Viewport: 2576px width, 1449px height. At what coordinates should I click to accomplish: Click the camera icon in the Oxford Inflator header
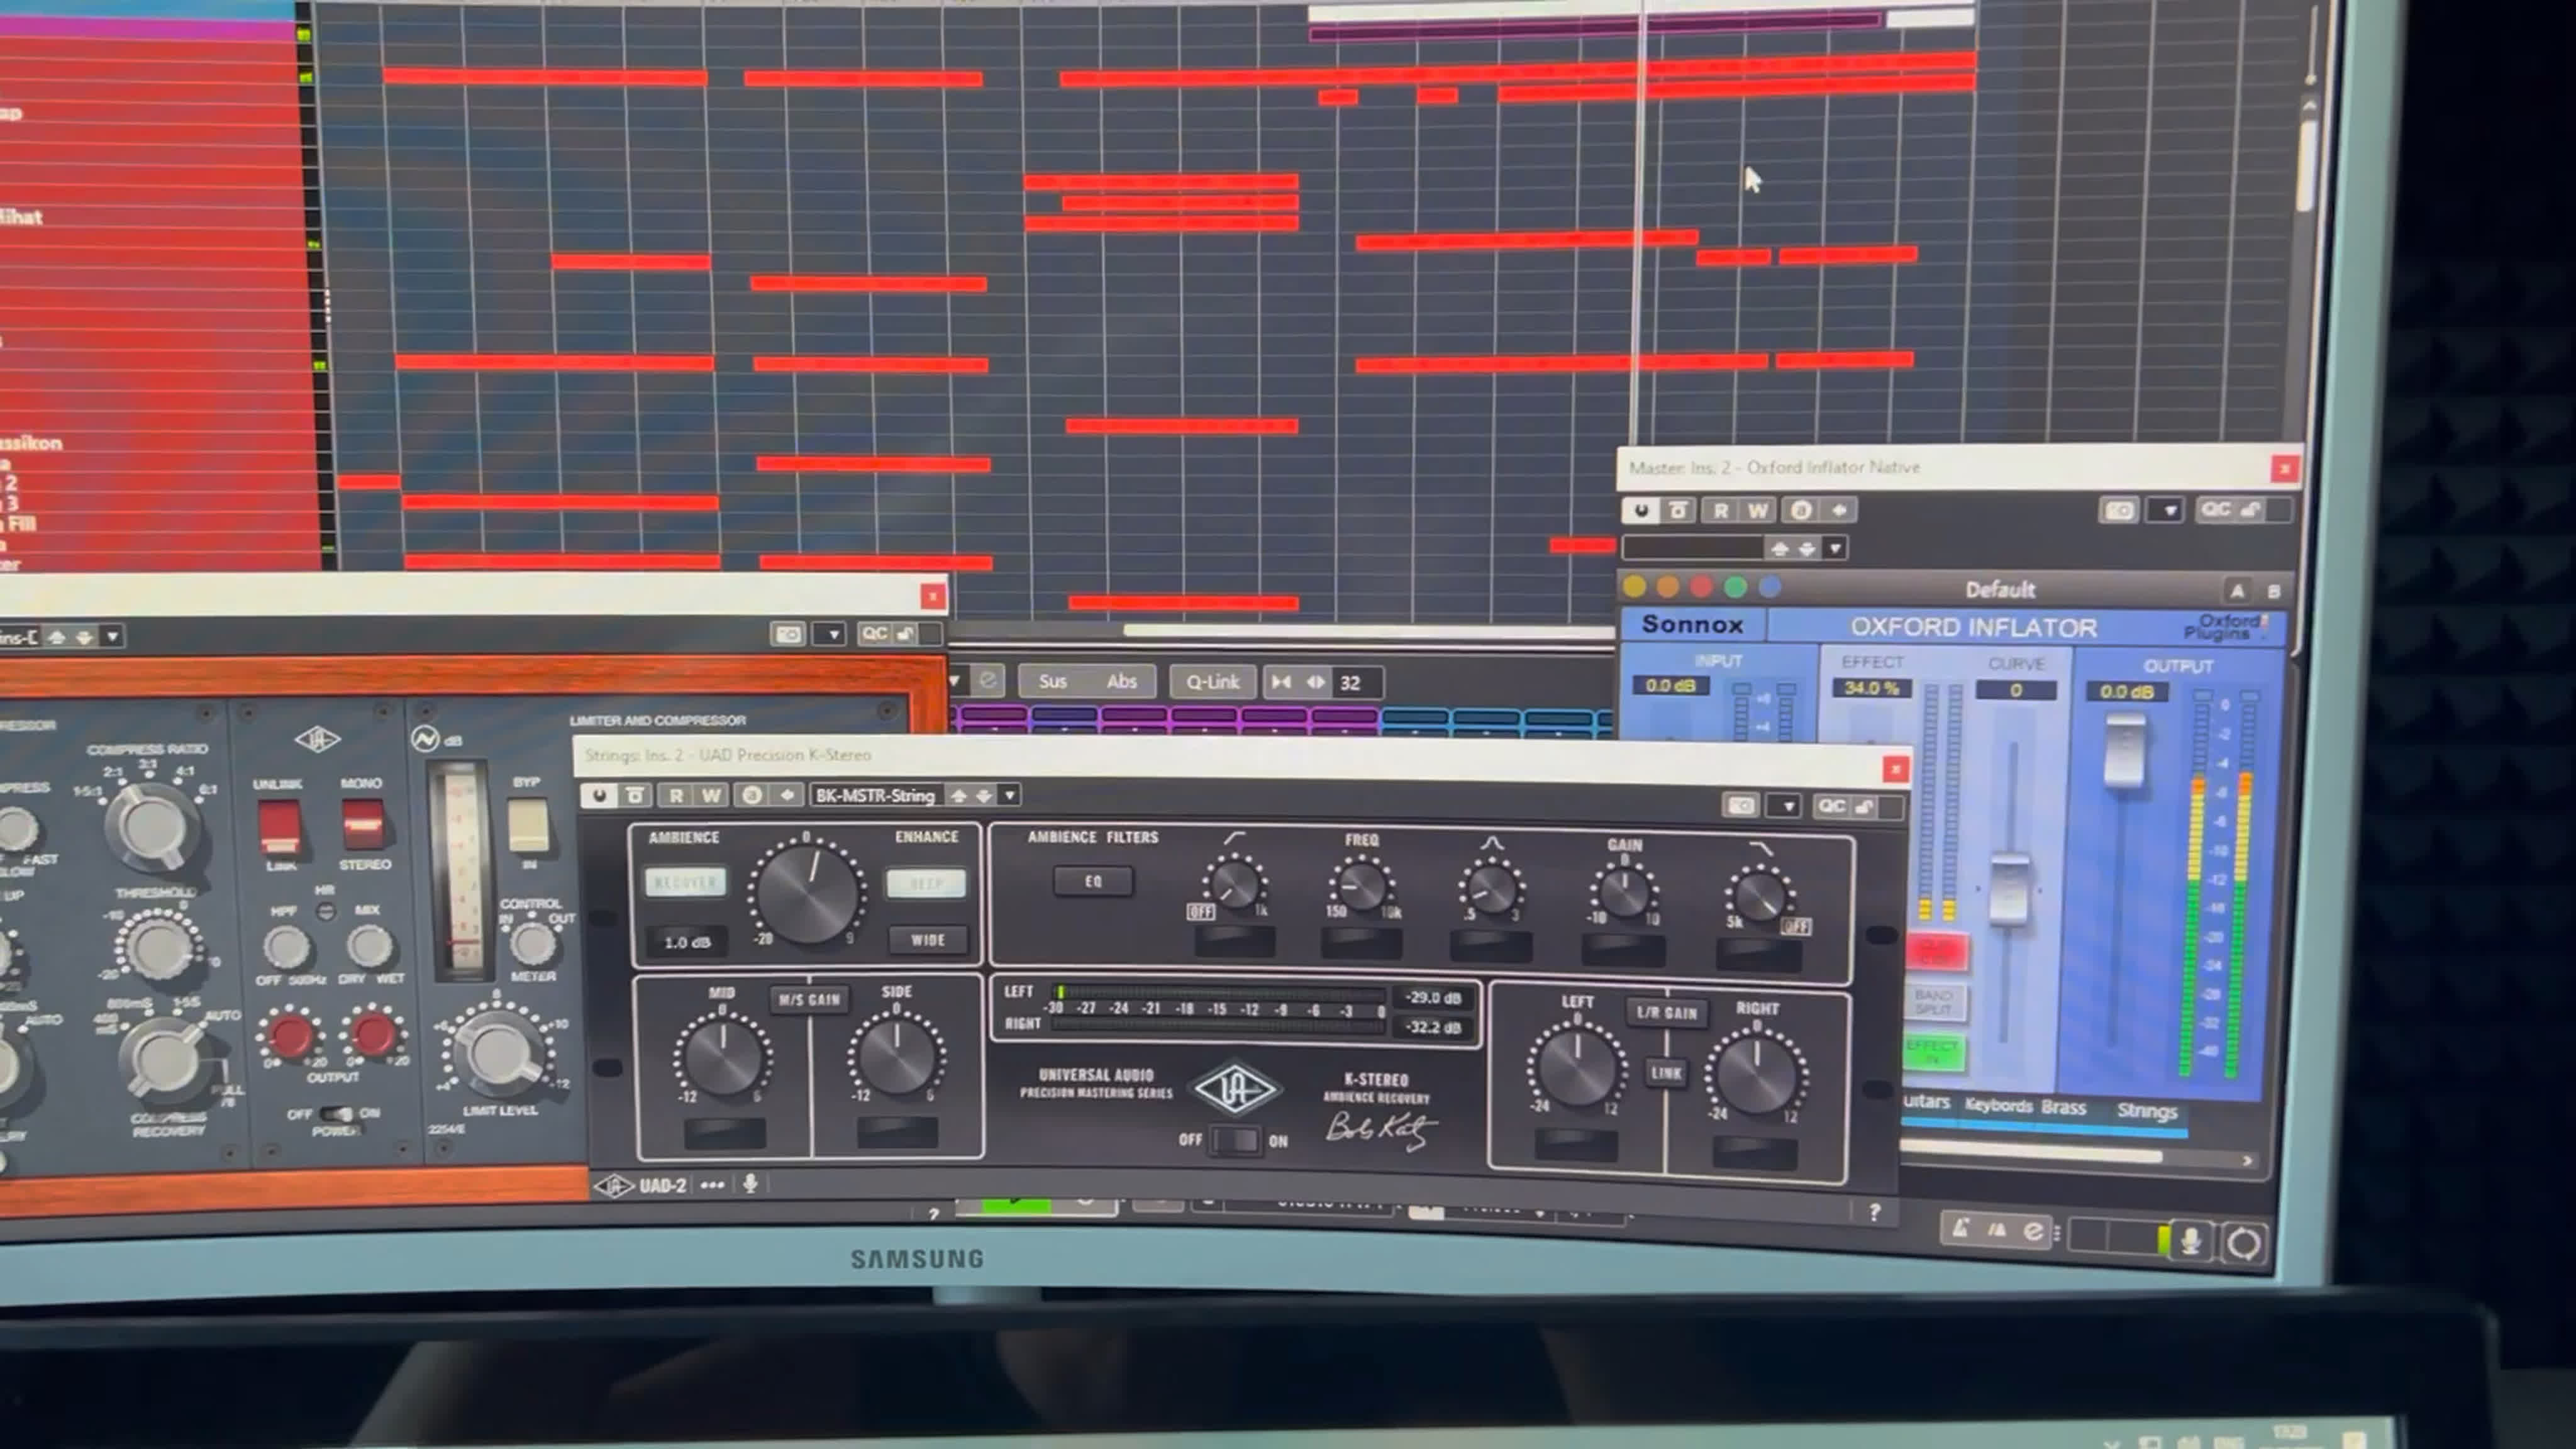[2119, 511]
